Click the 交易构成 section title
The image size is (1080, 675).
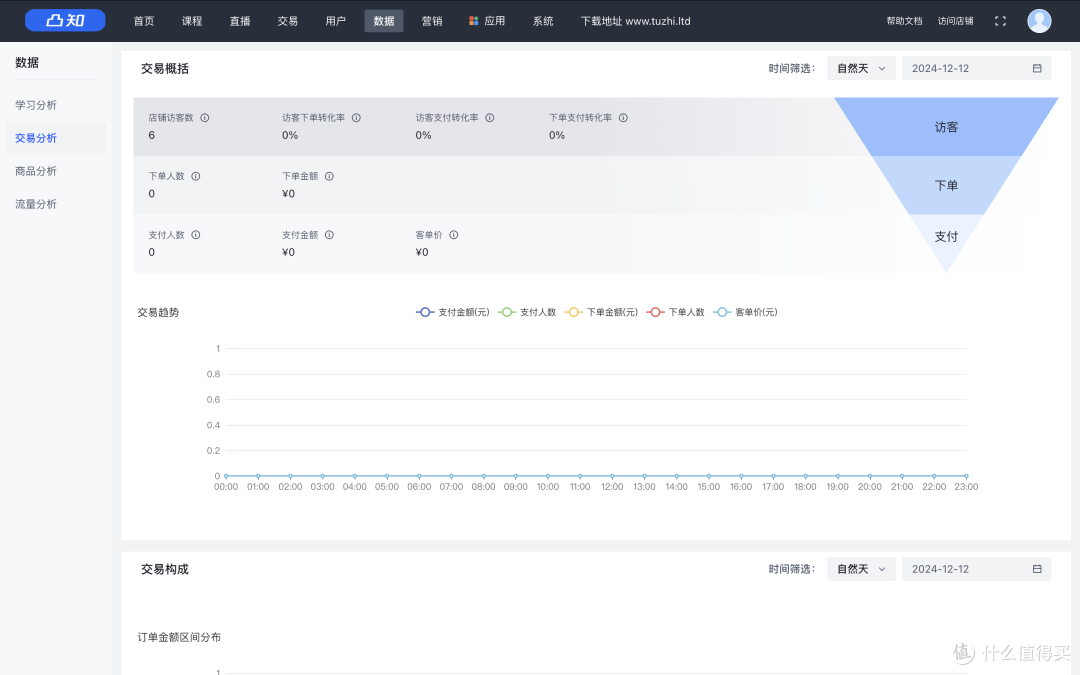[x=165, y=569]
